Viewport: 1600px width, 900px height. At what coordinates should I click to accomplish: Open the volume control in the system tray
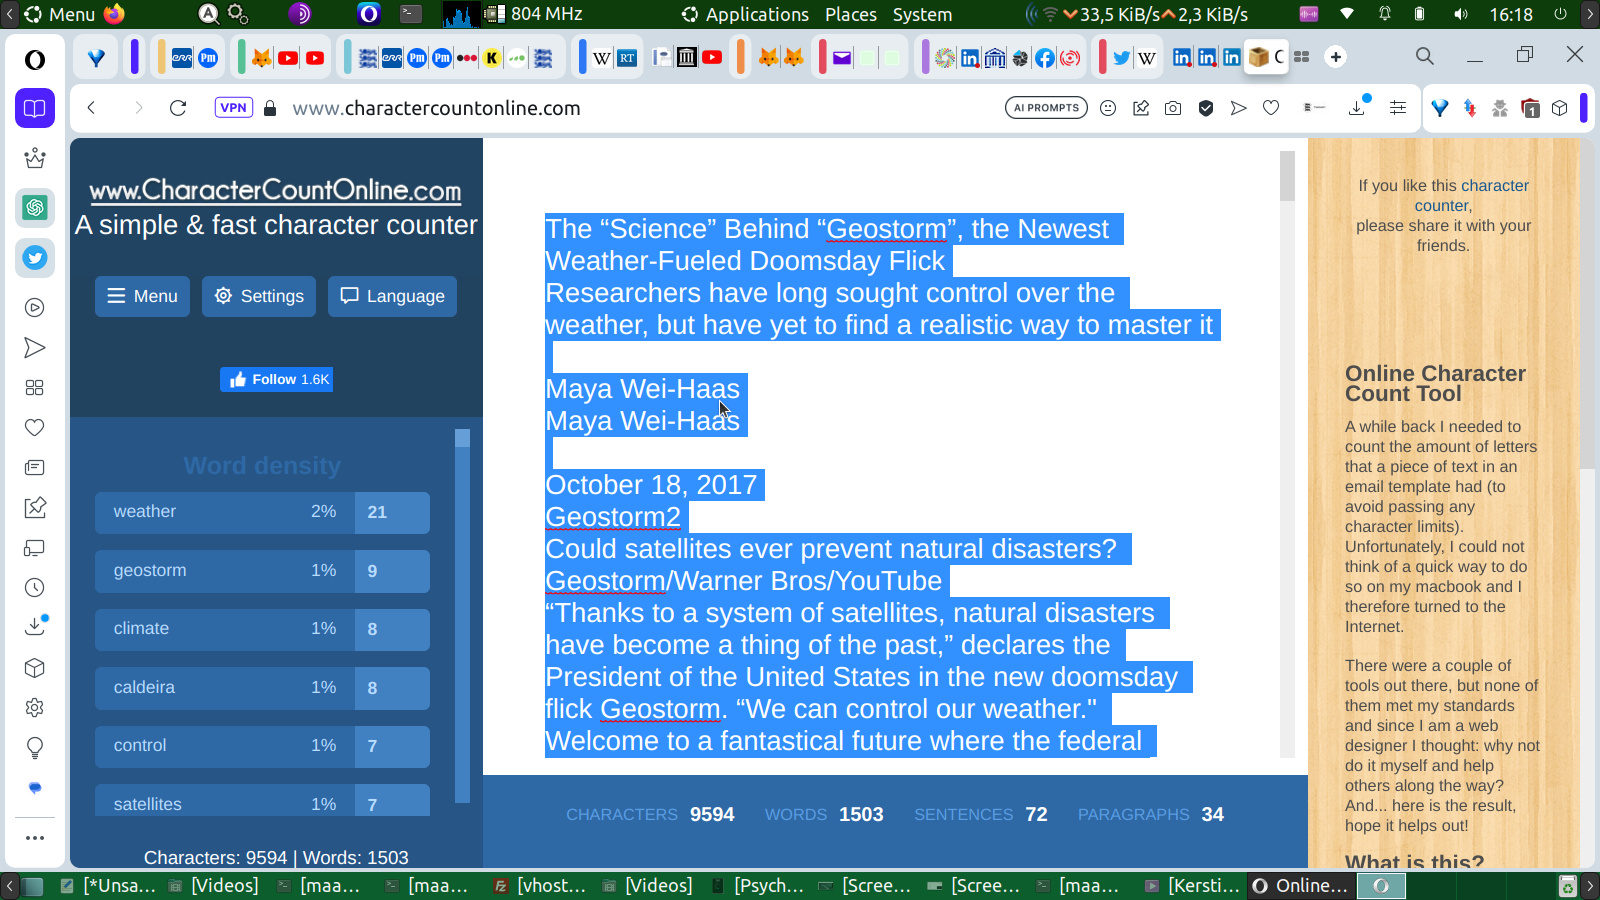click(x=1460, y=14)
